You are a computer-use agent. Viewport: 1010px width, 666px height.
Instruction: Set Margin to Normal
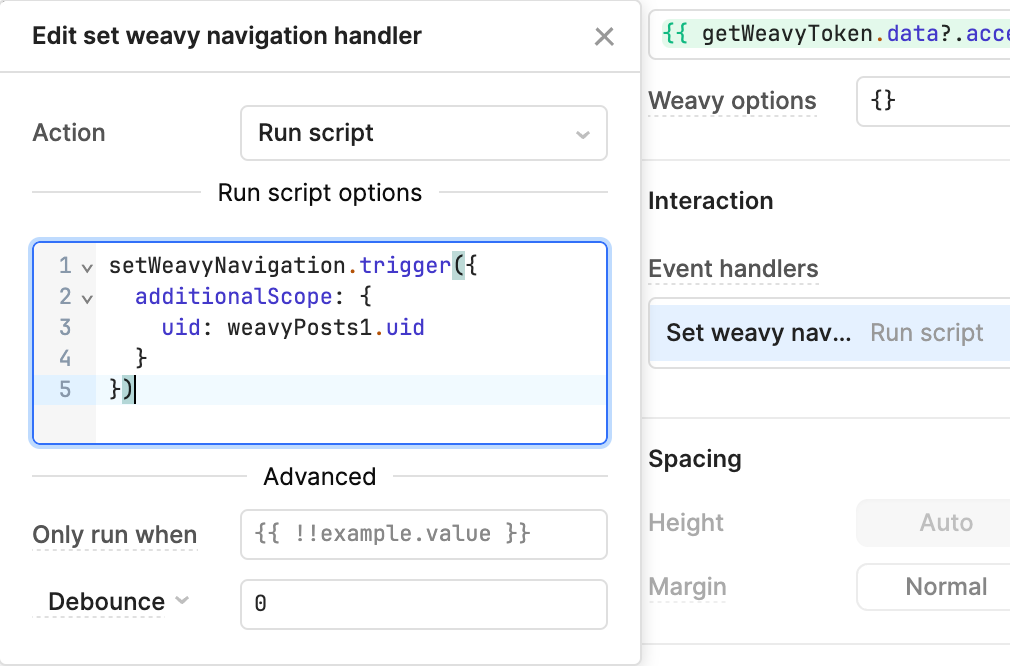[945, 587]
